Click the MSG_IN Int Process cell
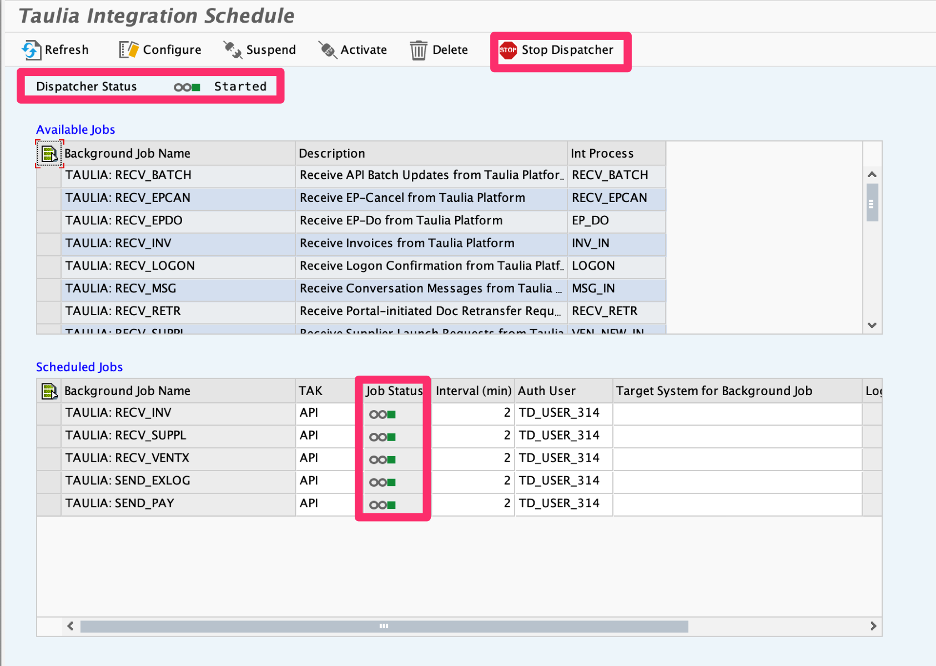 click(x=616, y=289)
